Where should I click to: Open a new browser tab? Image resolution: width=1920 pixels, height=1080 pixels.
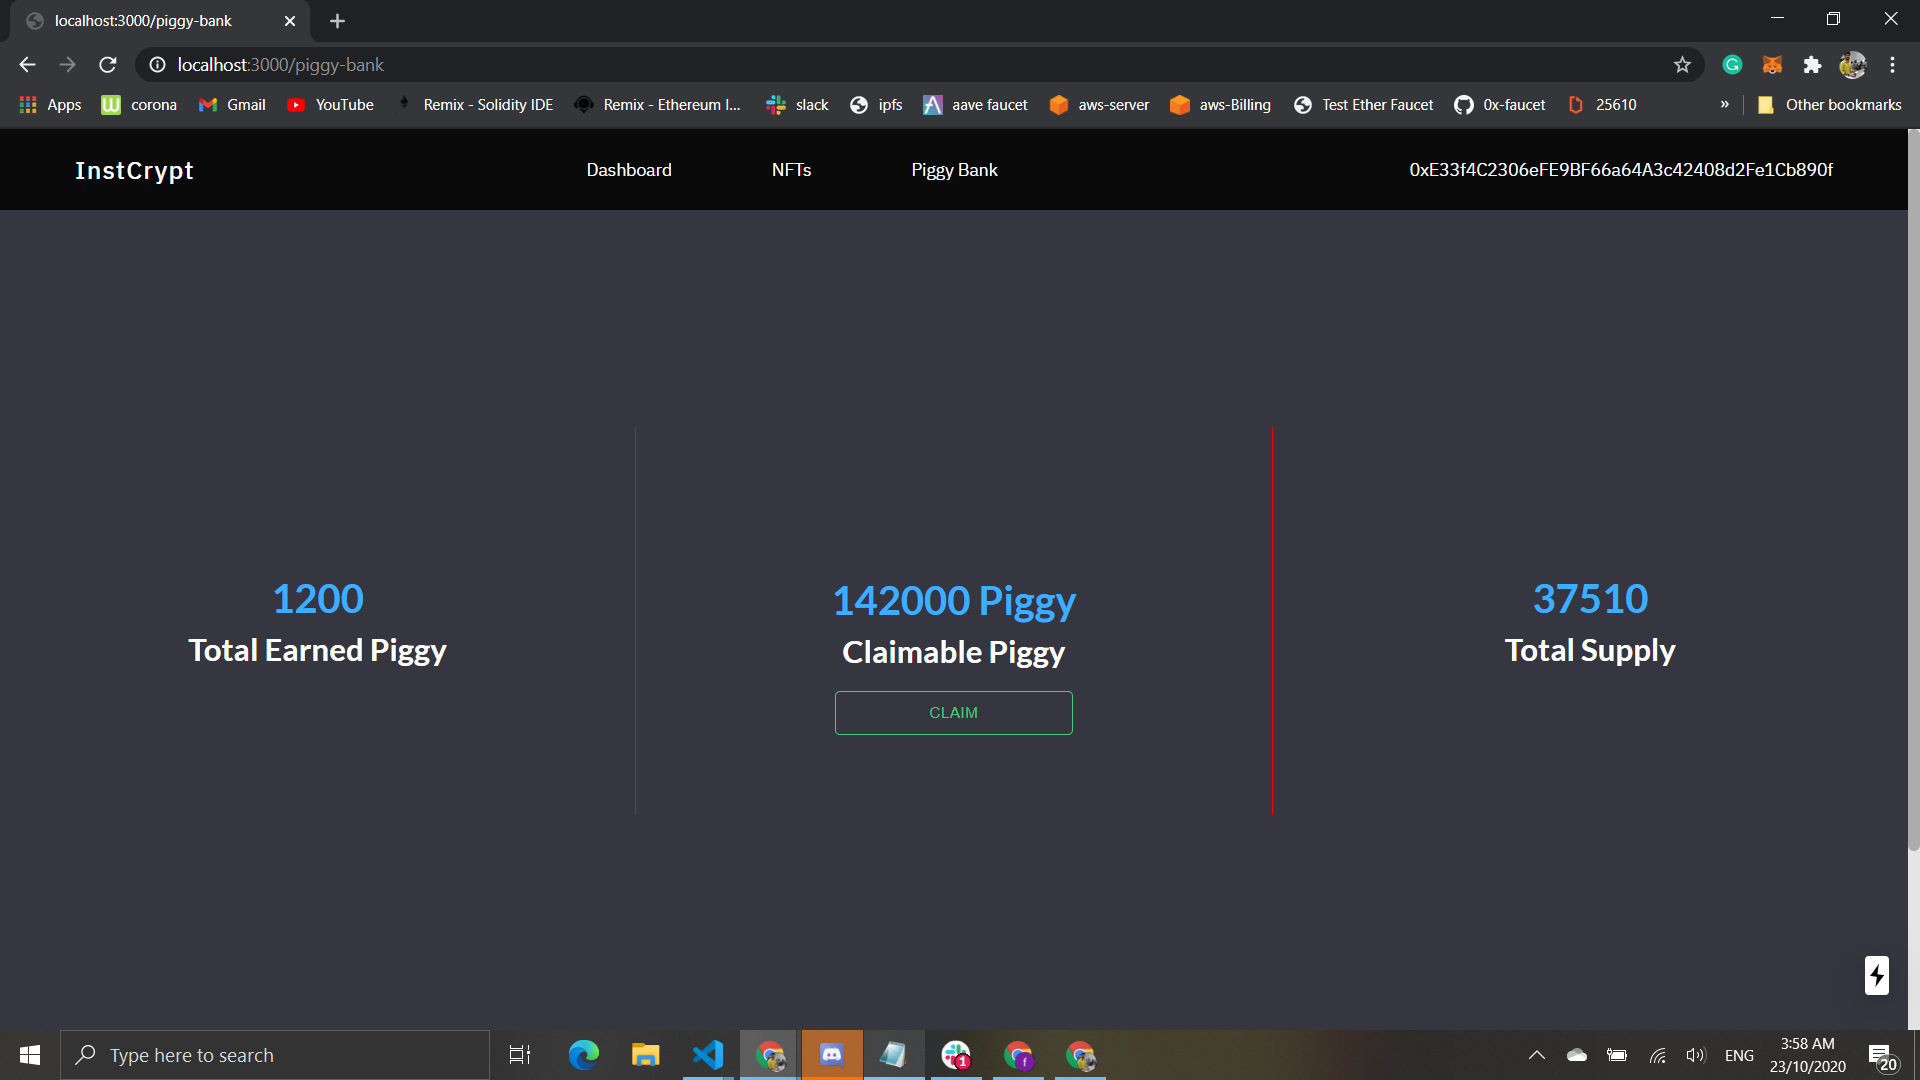[x=337, y=21]
